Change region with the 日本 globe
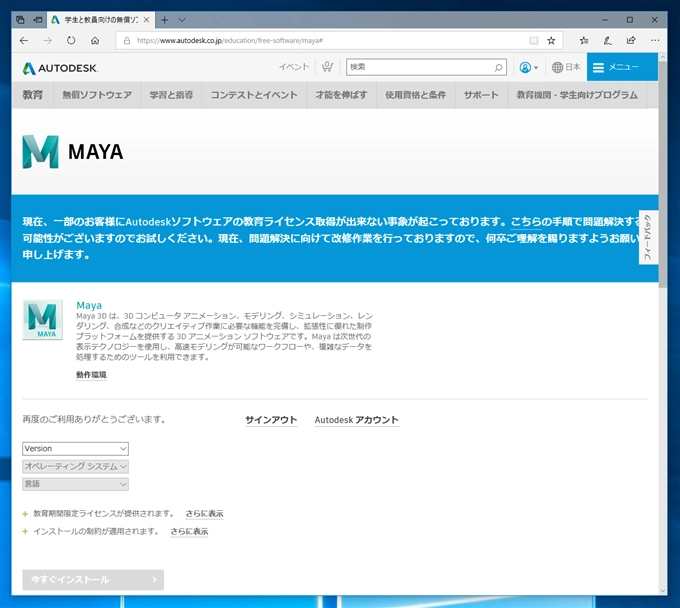The width and height of the screenshot is (680, 608). click(566, 67)
